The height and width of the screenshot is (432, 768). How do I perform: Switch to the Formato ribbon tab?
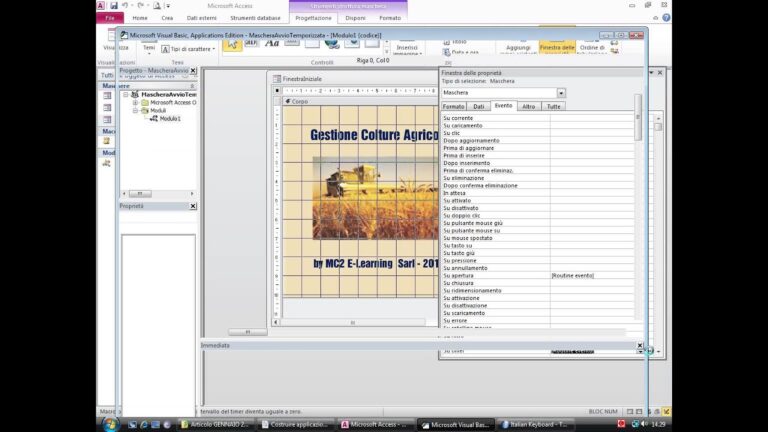(x=390, y=18)
